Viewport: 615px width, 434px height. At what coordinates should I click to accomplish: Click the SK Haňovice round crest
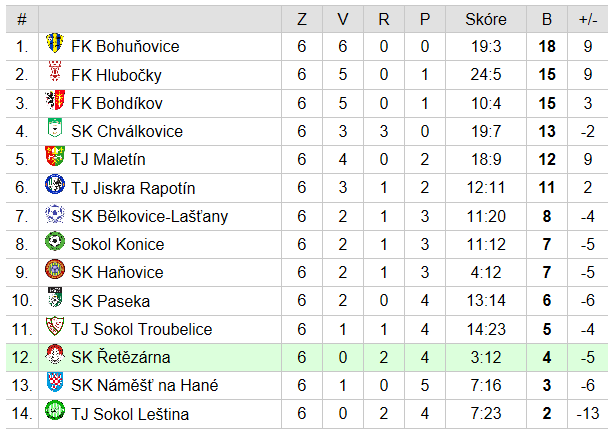click(55, 269)
